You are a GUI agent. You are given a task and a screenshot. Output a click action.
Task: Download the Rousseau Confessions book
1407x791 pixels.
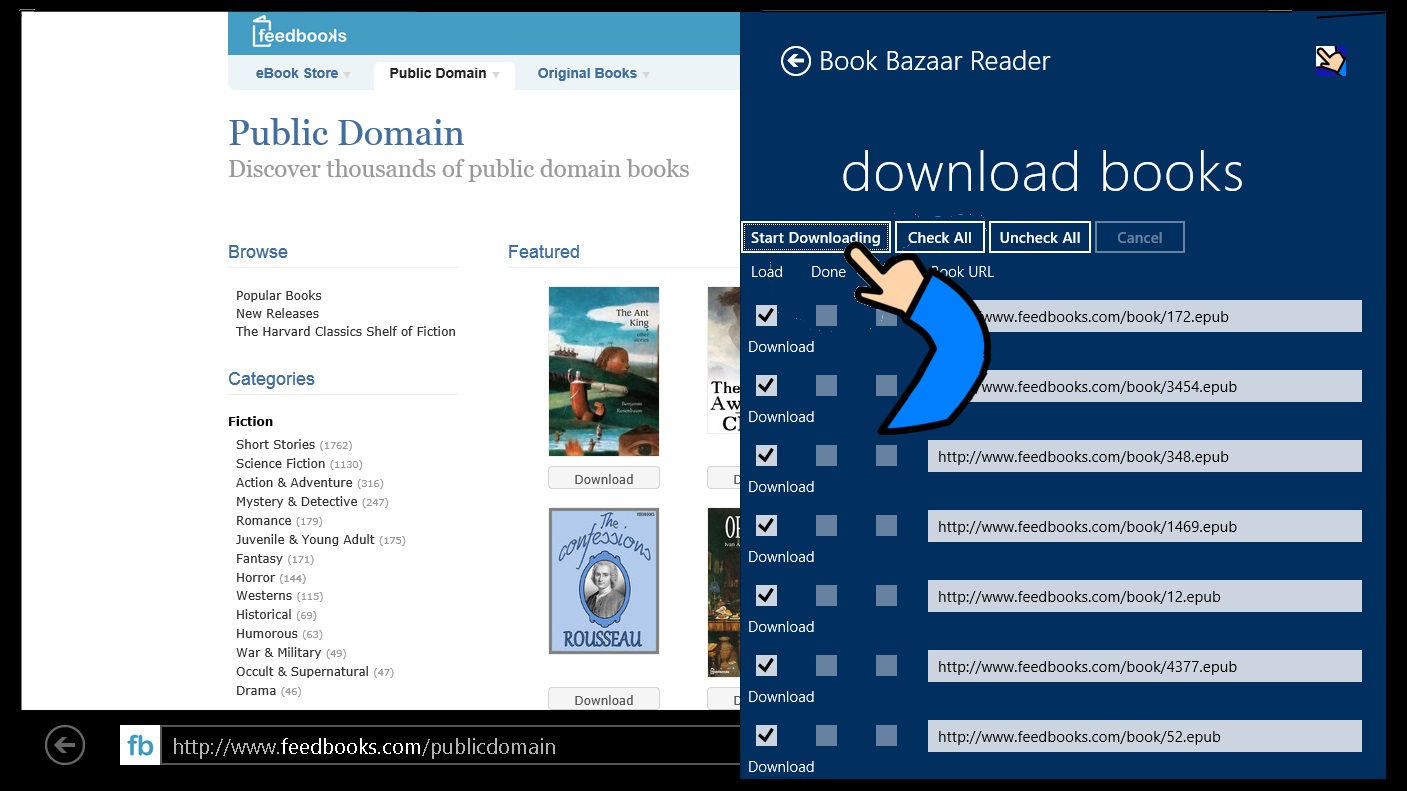[x=604, y=700]
